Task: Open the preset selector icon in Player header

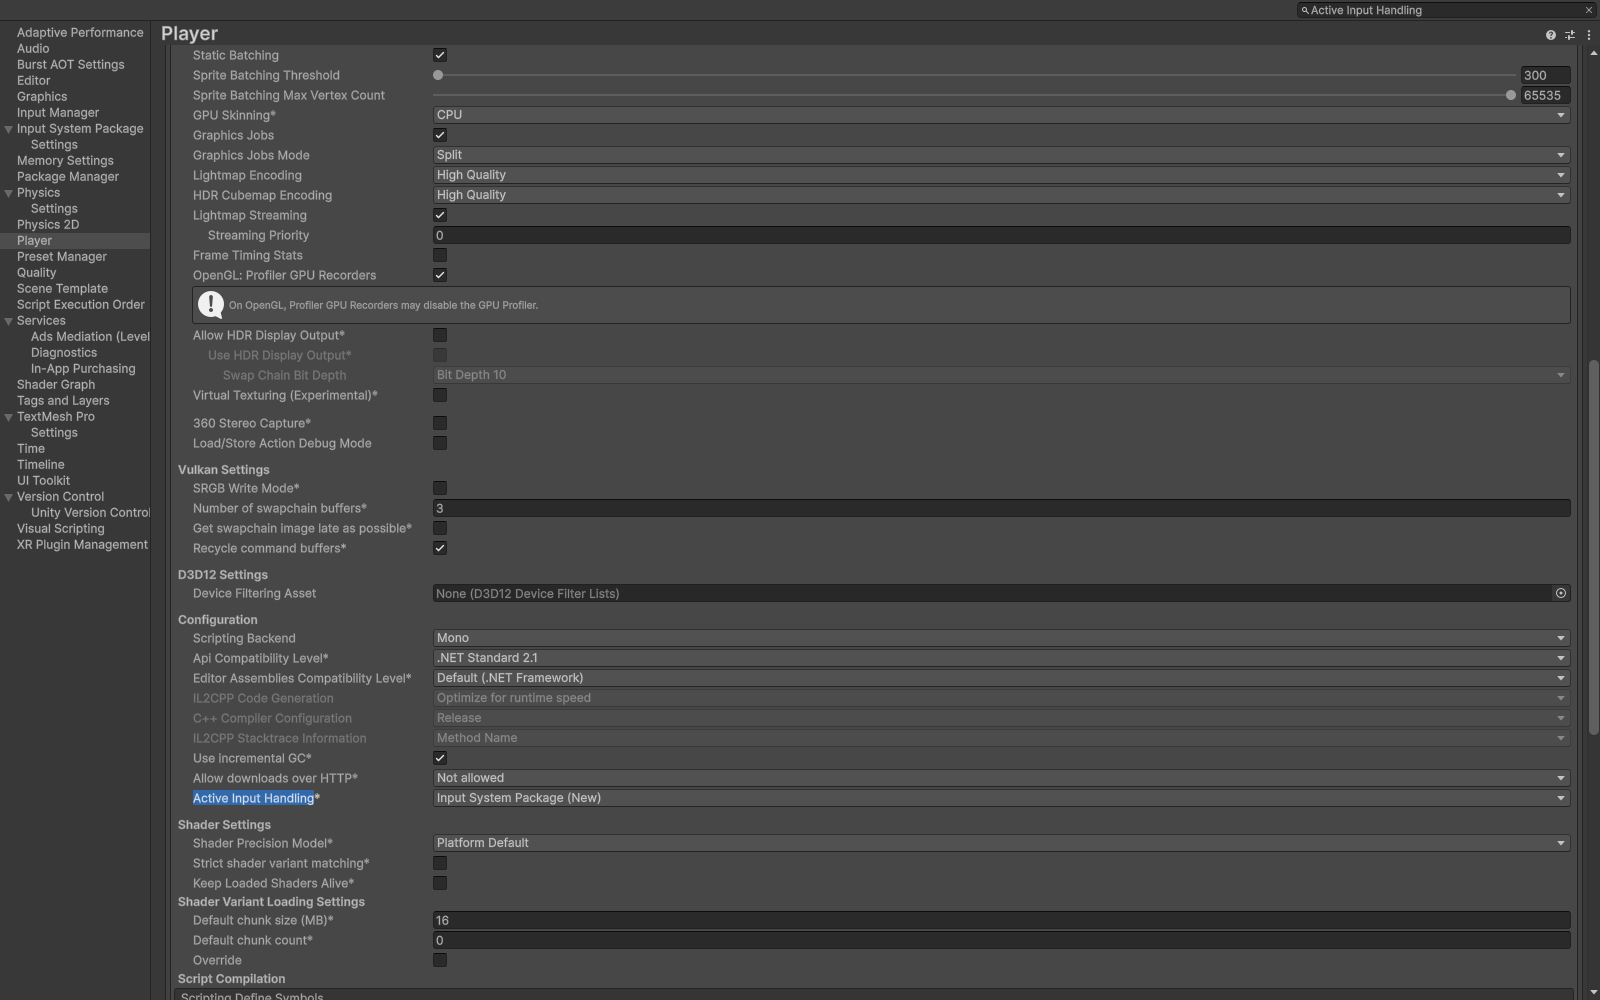Action: 1570,35
